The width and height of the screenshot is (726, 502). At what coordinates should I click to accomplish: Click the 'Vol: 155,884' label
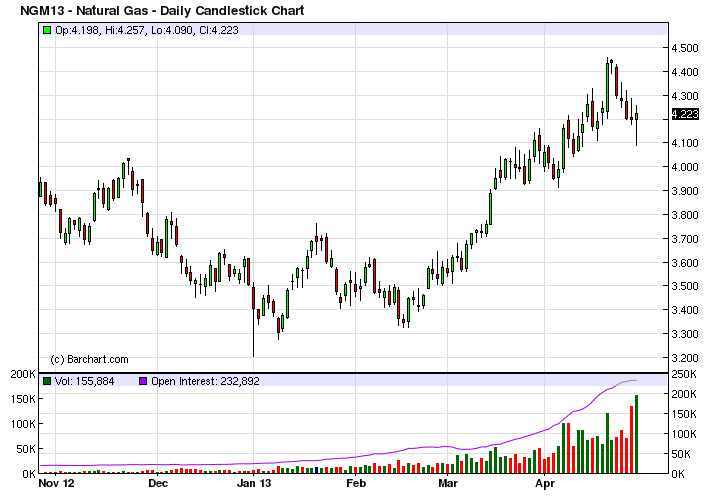(84, 381)
